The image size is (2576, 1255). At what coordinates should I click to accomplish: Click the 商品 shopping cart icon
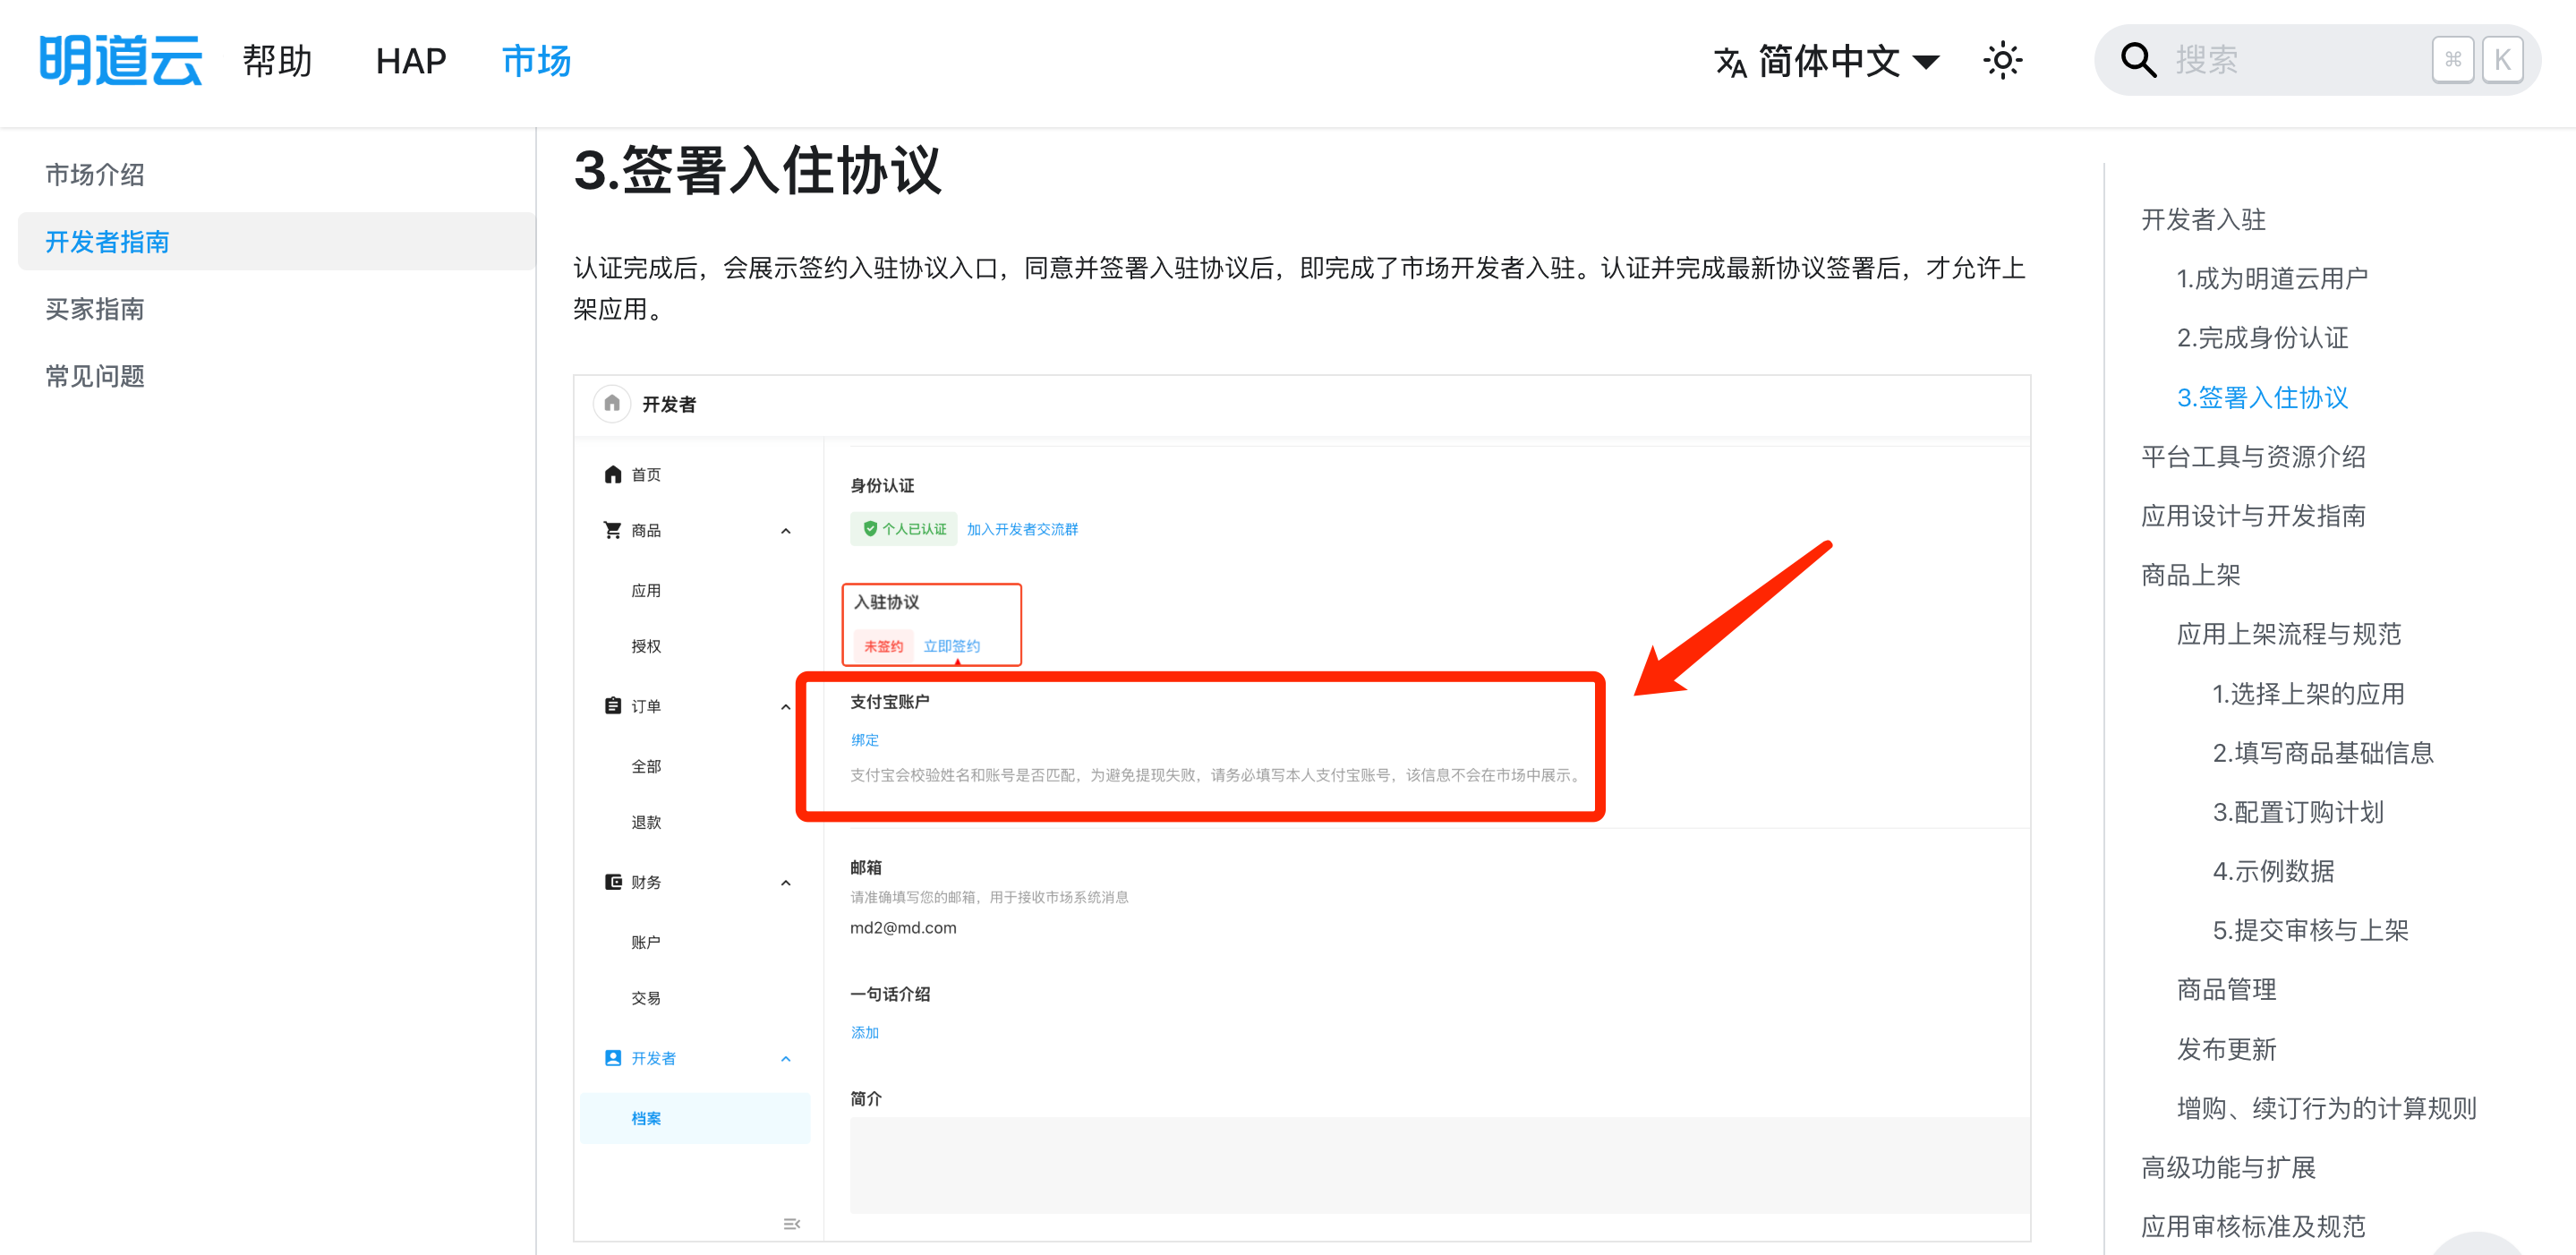click(613, 530)
